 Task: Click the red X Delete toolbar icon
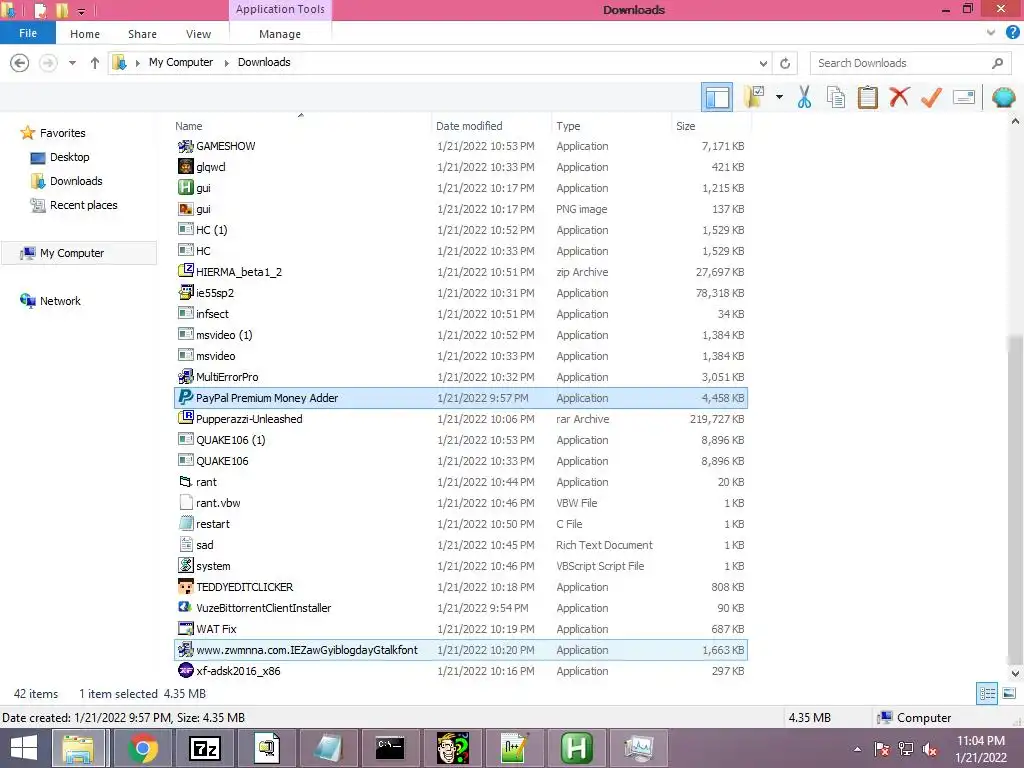pos(899,97)
